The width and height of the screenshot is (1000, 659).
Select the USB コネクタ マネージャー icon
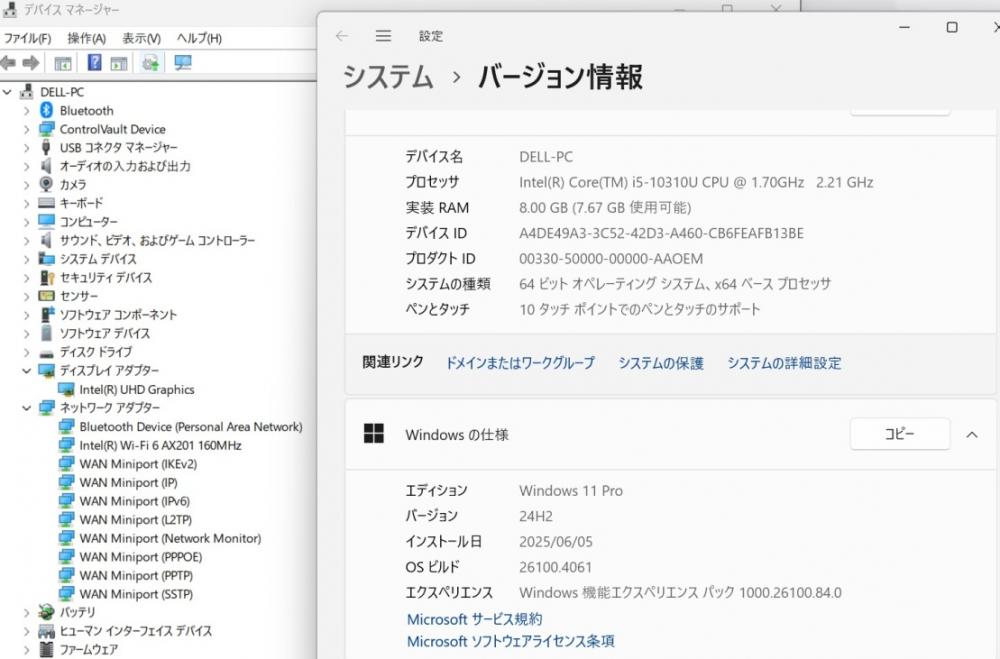[x=46, y=147]
